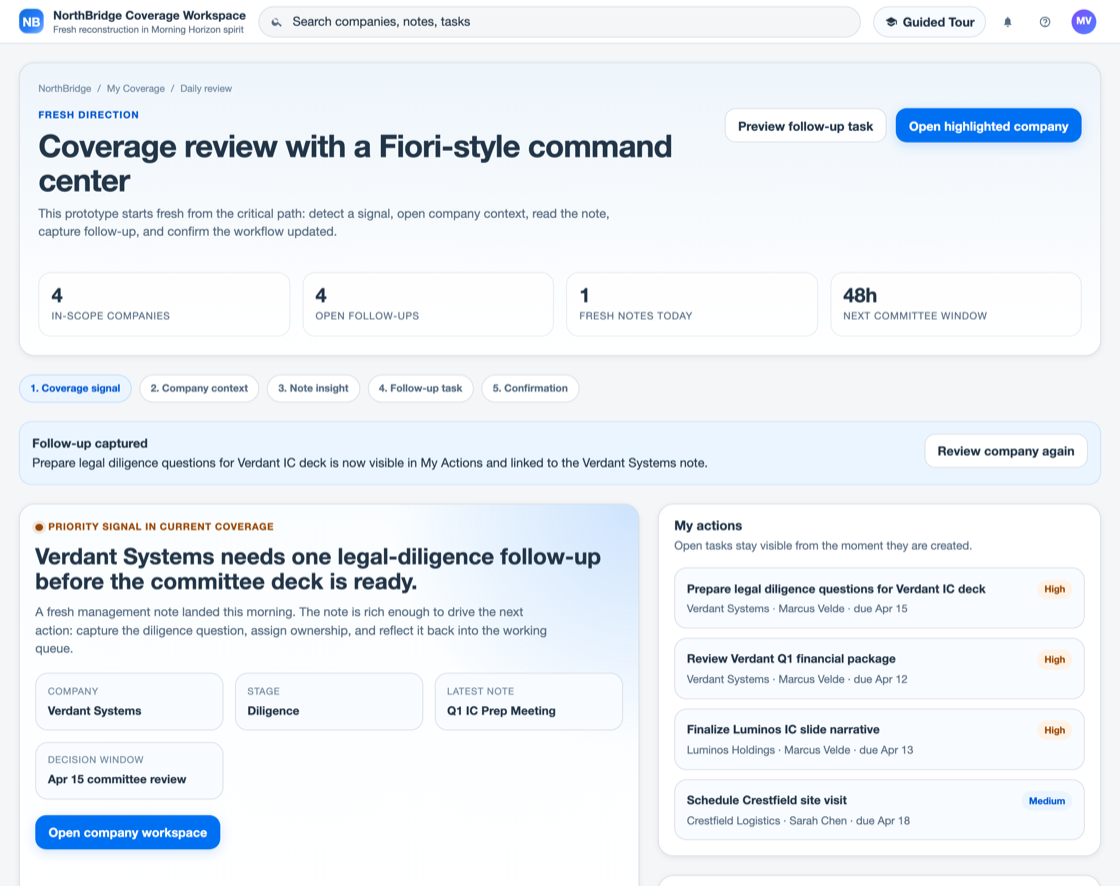Click High badge on Review Verdant Q1 task
This screenshot has width=1120, height=886.
click(x=1054, y=659)
